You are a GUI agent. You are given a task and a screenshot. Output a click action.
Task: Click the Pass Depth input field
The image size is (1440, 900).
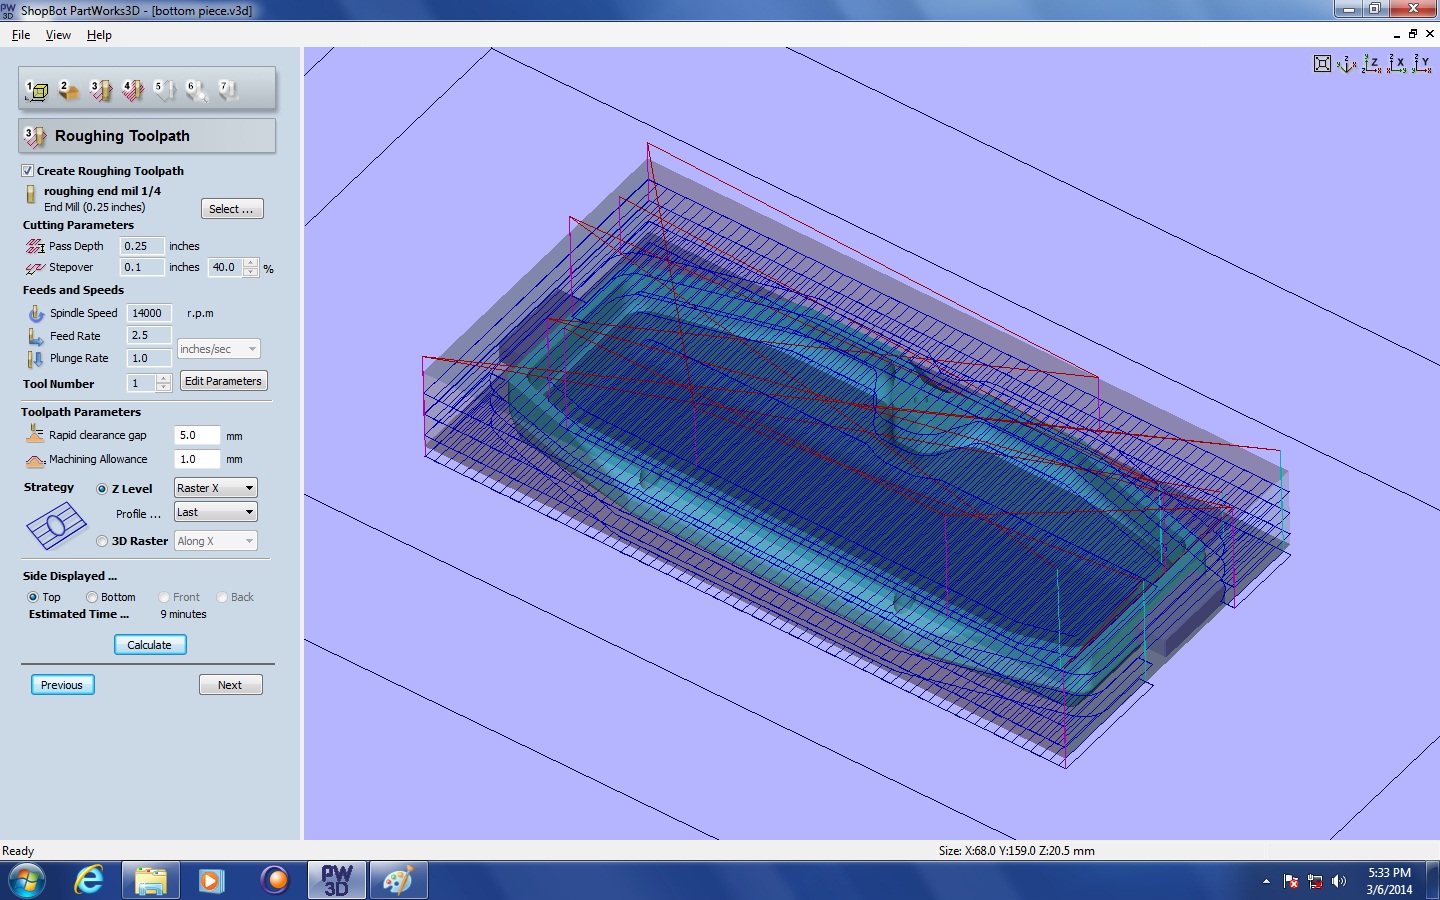tap(142, 246)
